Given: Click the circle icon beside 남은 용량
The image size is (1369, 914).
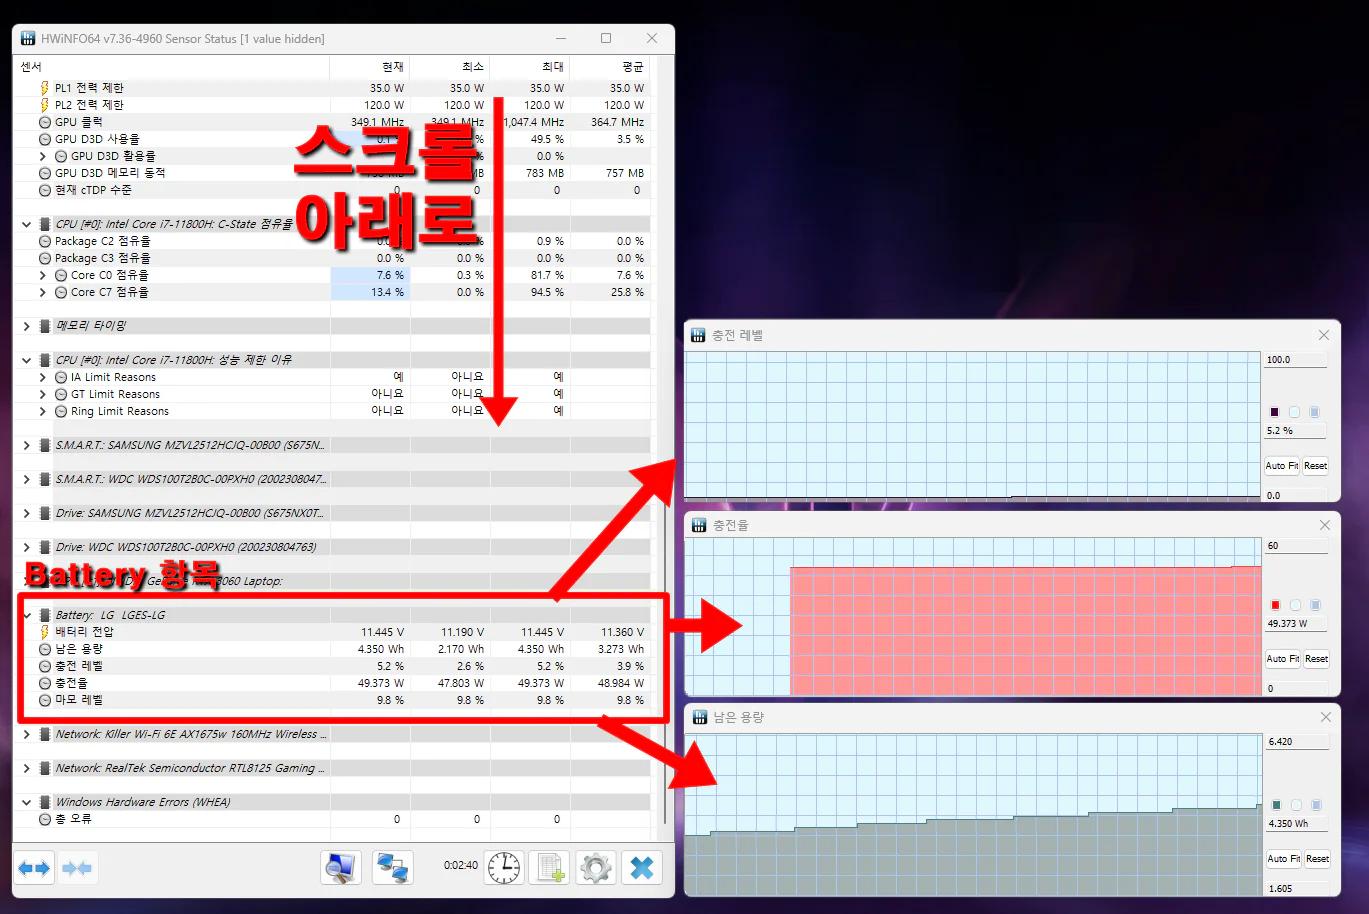Looking at the screenshot, I should [45, 649].
